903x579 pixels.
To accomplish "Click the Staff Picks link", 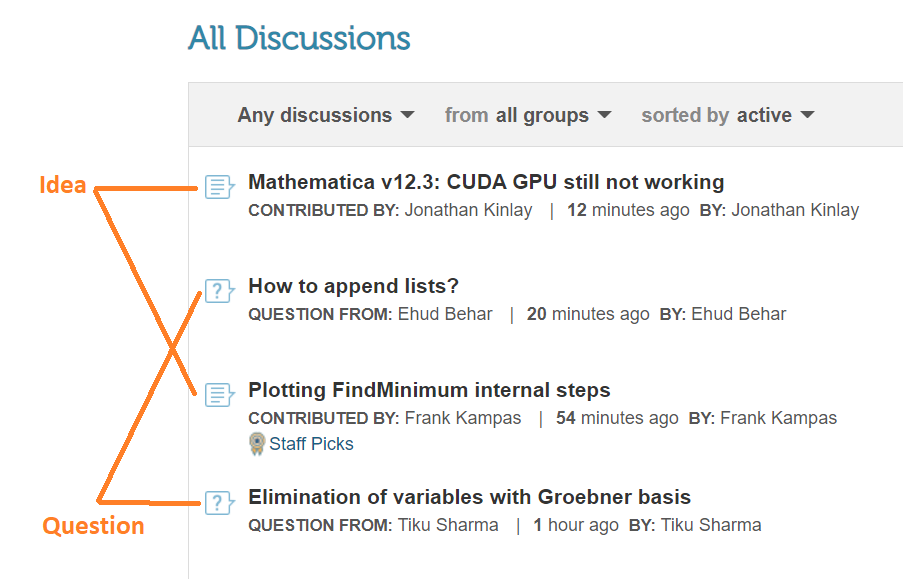I will tap(311, 444).
